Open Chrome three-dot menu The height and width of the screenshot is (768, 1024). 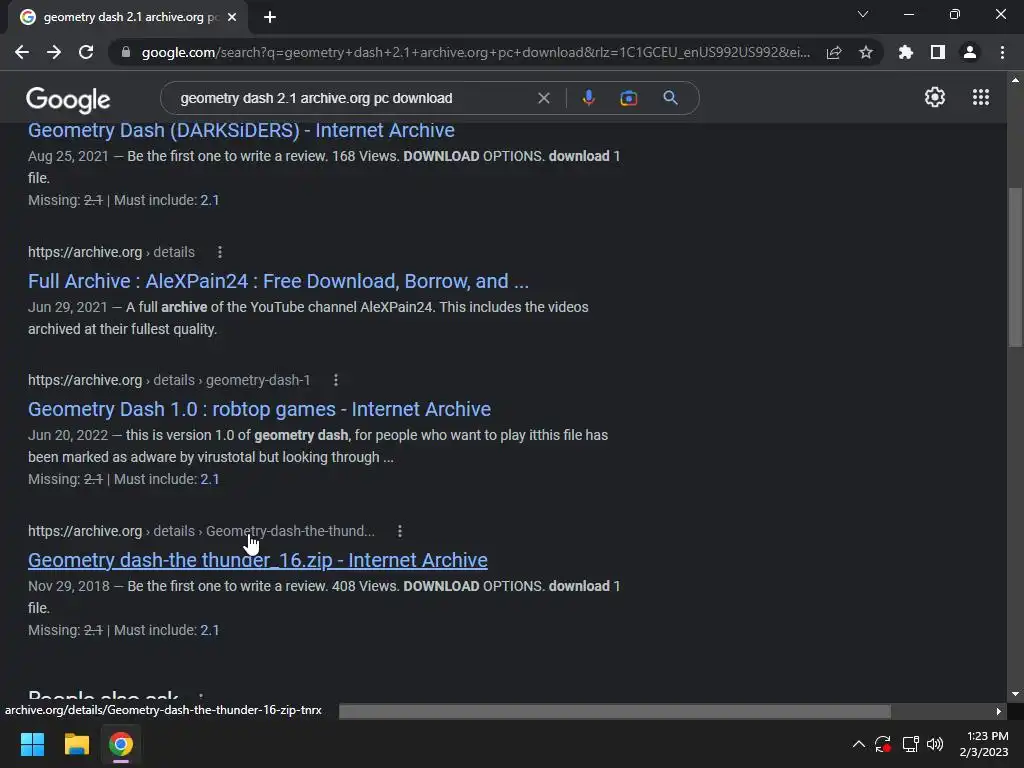click(1002, 52)
